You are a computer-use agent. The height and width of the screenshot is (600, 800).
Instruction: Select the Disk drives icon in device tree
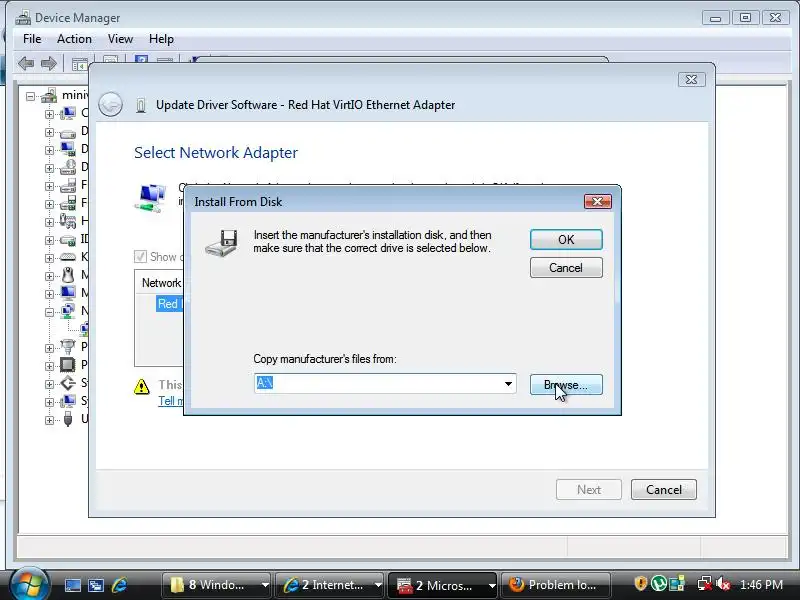[x=68, y=133]
